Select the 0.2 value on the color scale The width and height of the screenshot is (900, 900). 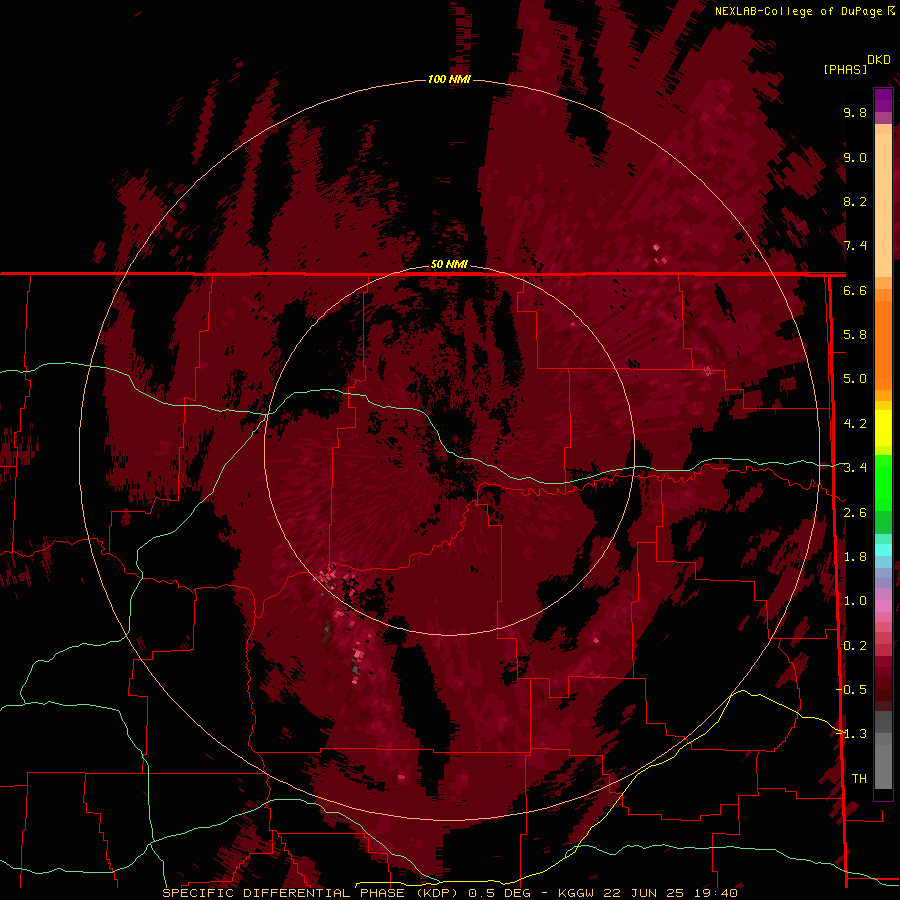pyautogui.click(x=855, y=646)
